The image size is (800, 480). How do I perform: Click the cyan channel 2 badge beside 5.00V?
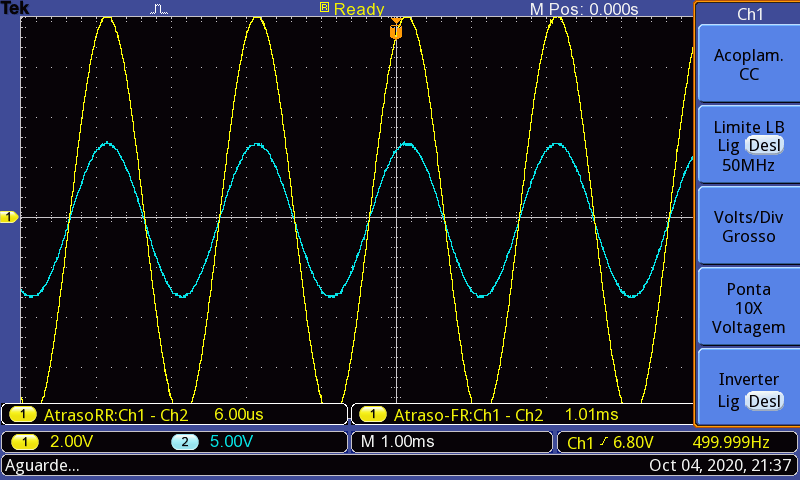click(185, 442)
